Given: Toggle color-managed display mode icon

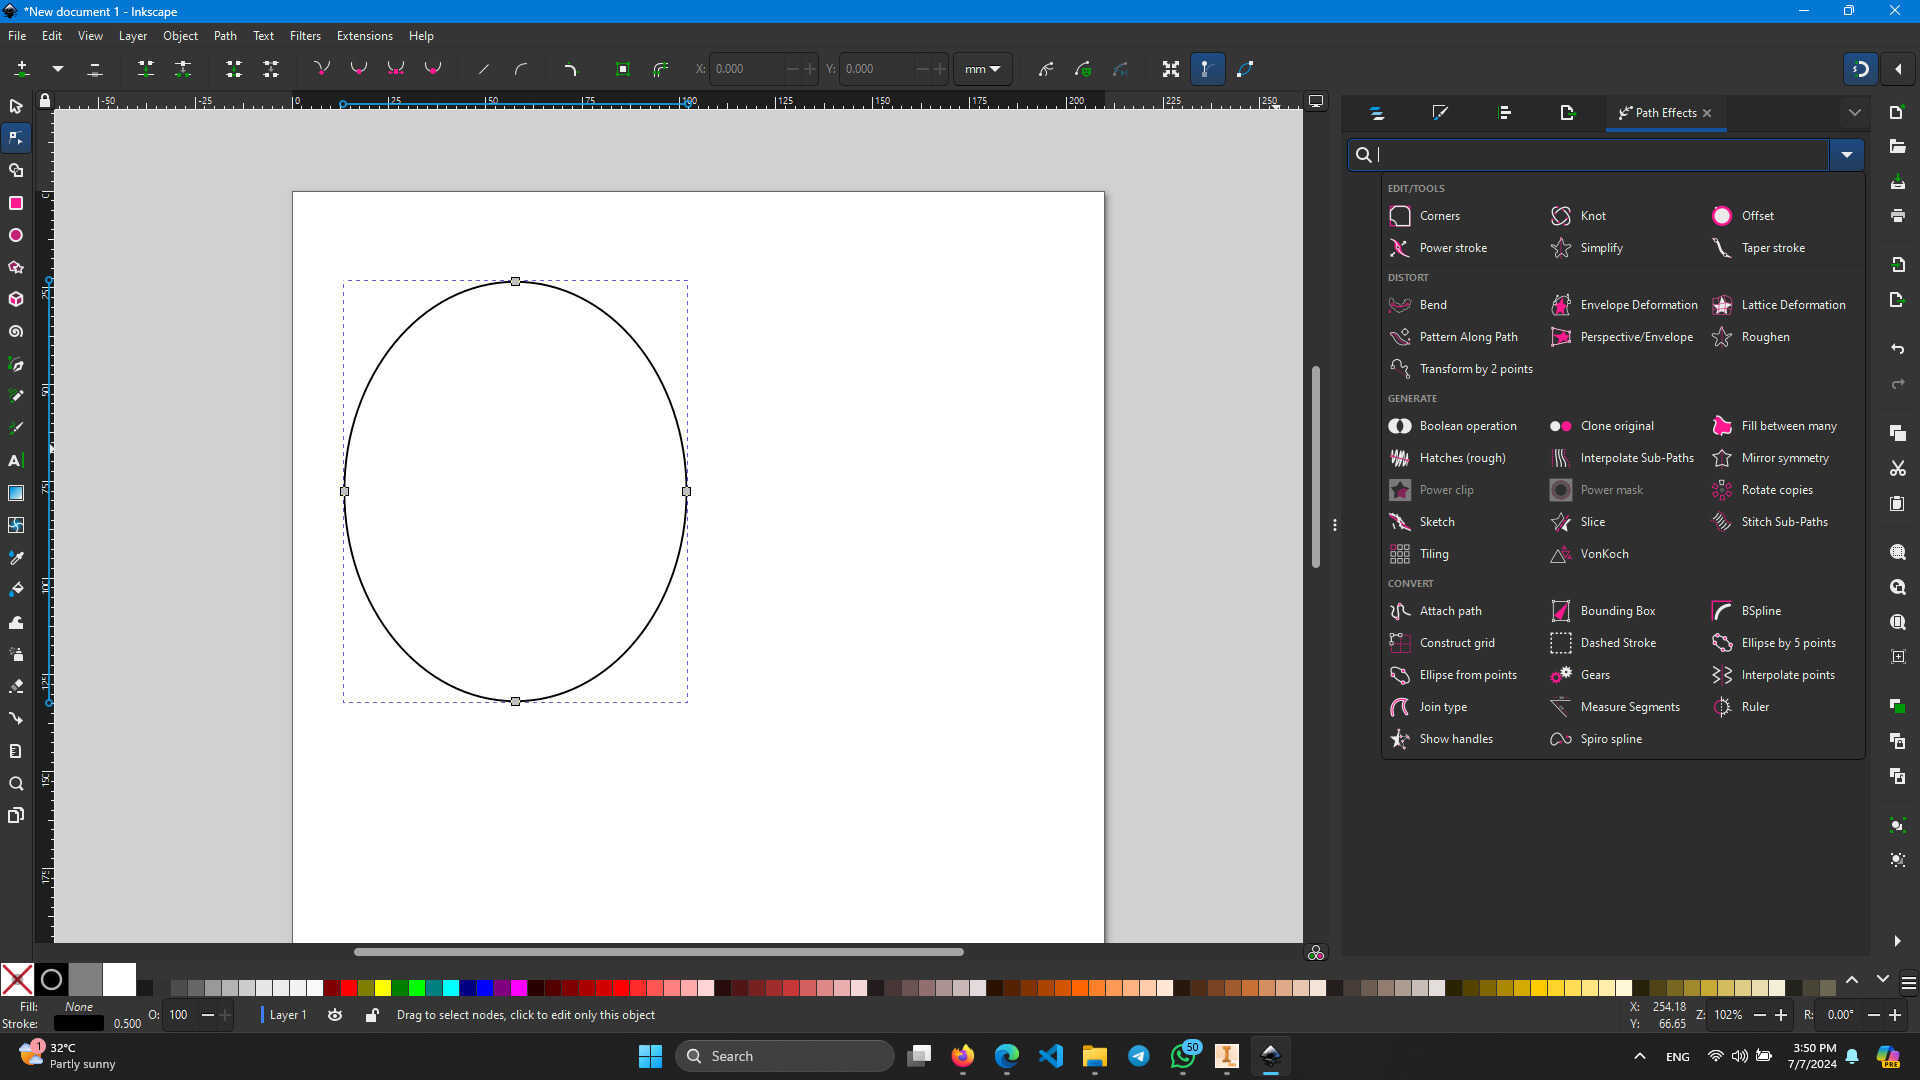Looking at the screenshot, I should coord(1316,953).
